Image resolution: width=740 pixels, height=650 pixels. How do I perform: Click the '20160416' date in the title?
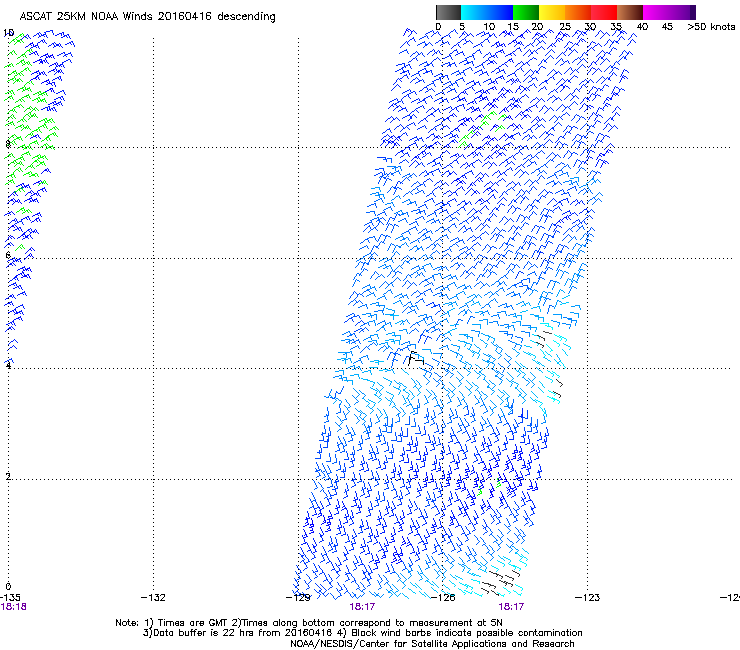185,16
